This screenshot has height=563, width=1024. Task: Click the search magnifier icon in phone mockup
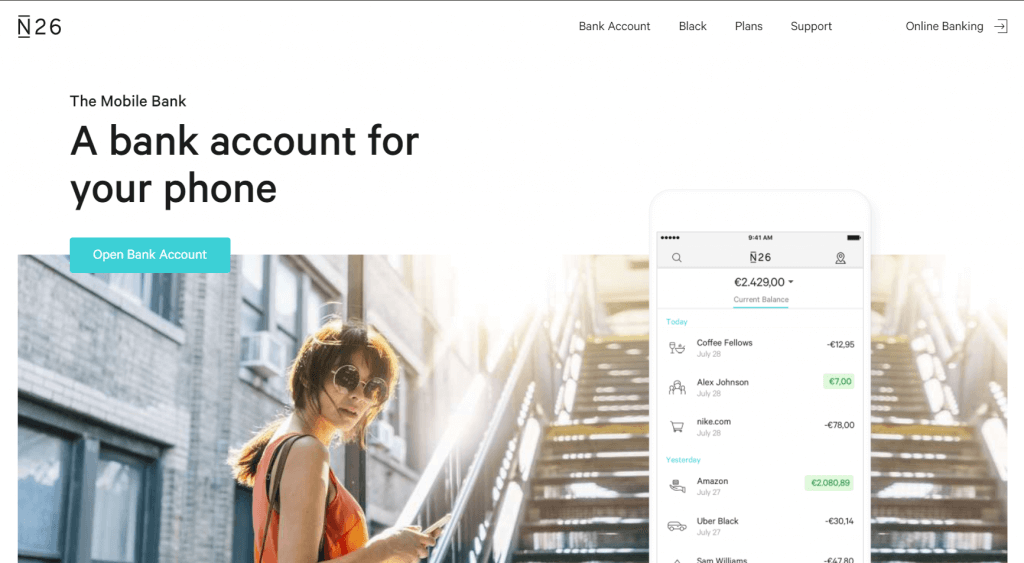(677, 257)
